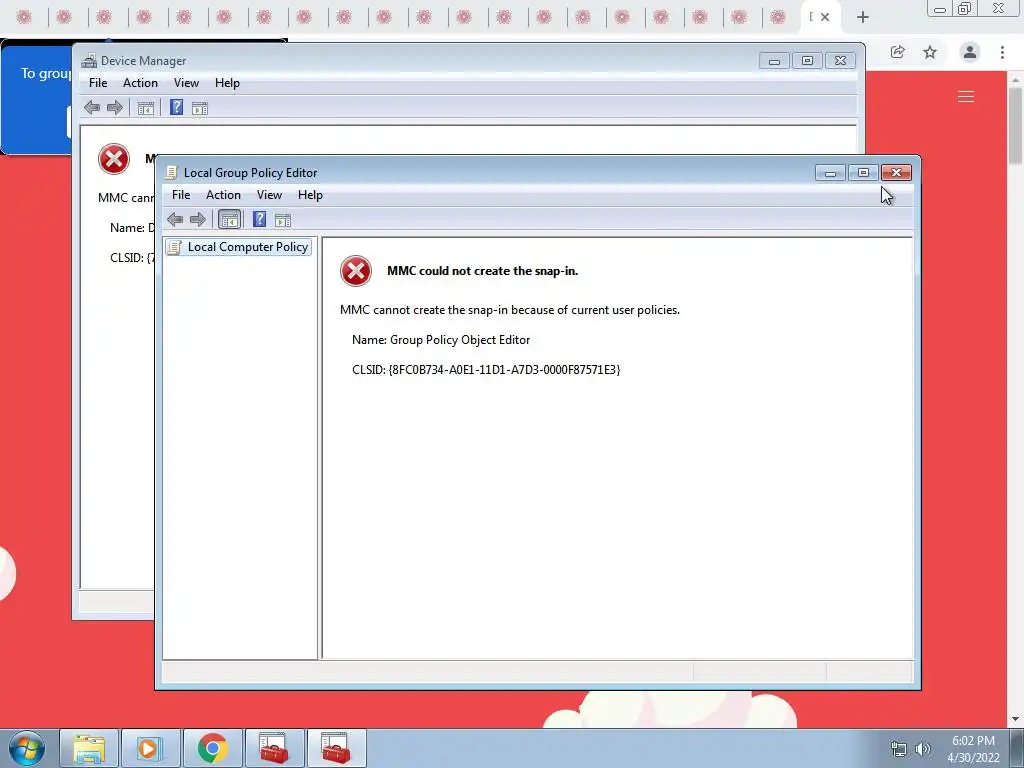Click Back arrow in Device Manager toolbar

click(x=92, y=108)
